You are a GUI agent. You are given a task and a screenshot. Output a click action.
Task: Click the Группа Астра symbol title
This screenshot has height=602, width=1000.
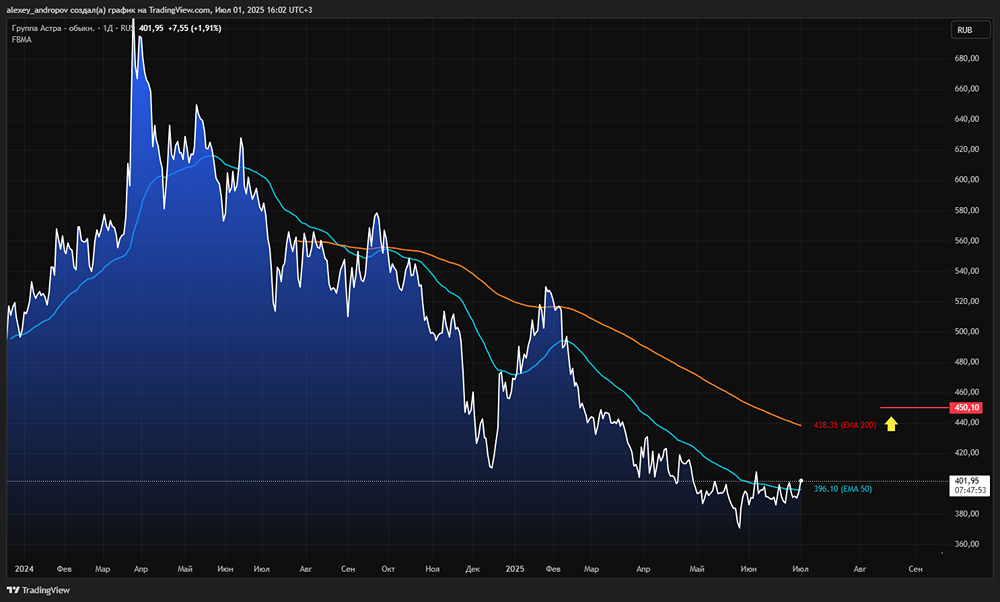coord(50,29)
